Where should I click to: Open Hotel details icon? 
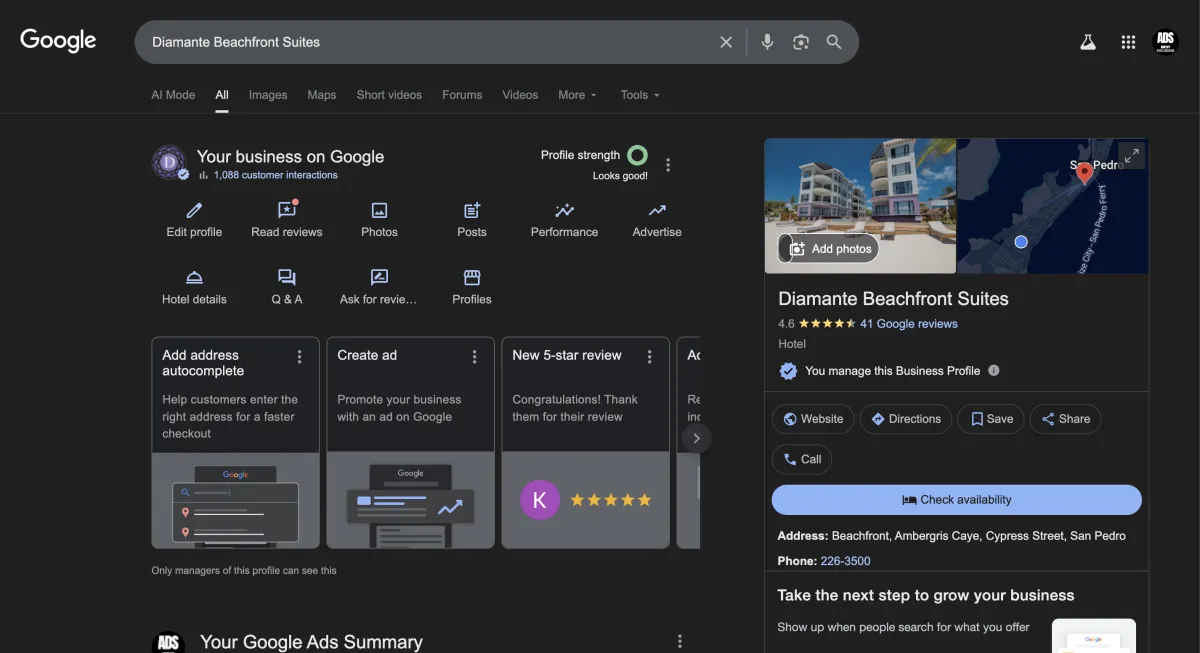point(194,278)
